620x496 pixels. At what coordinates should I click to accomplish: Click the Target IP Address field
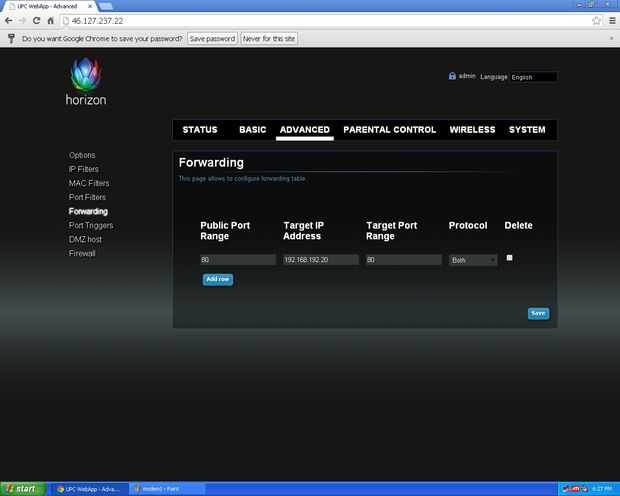coord(321,260)
